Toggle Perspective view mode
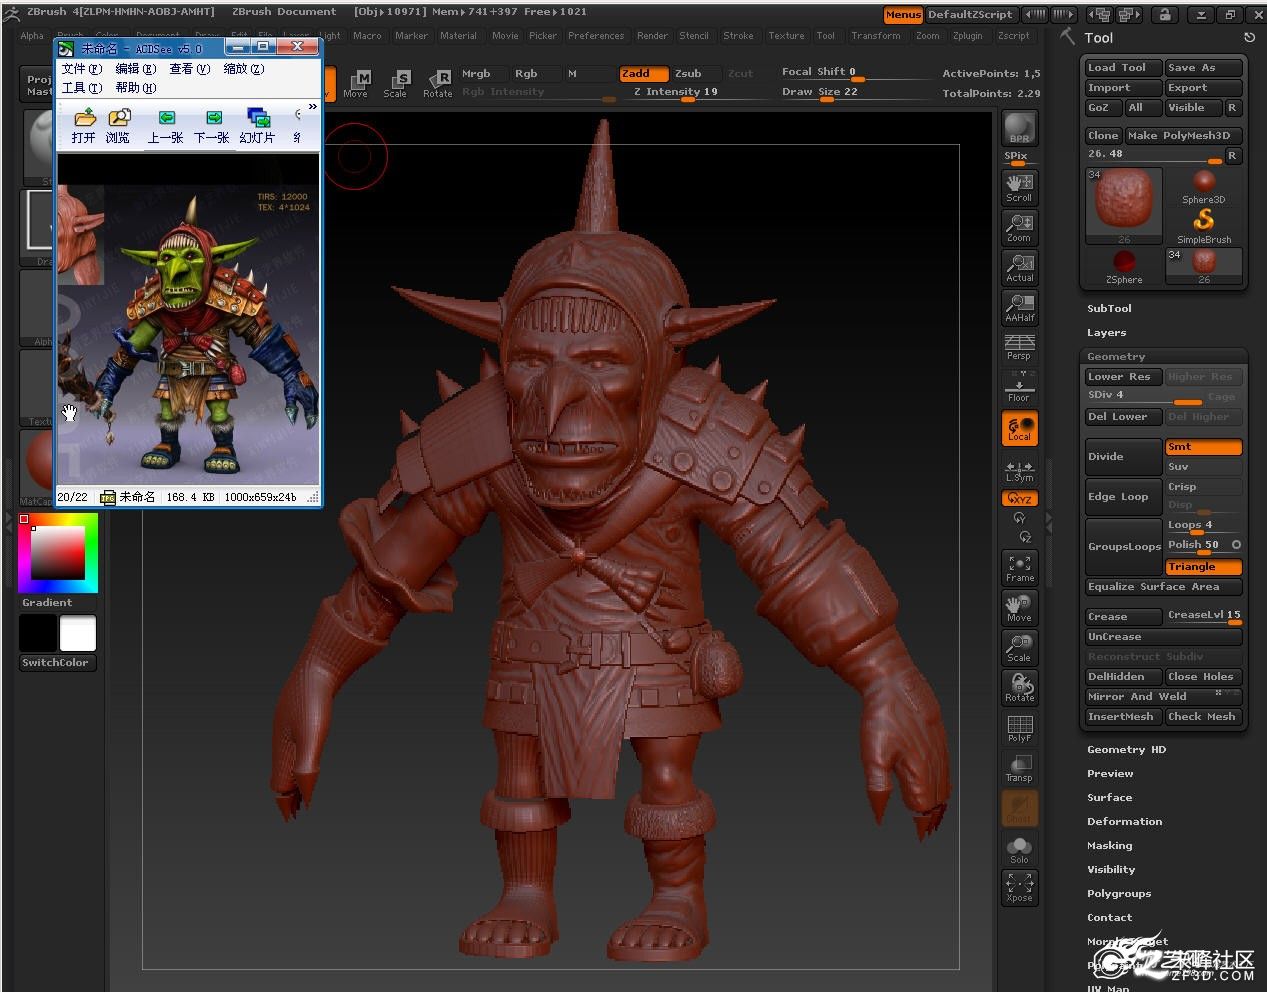Image resolution: width=1267 pixels, height=992 pixels. point(1019,347)
